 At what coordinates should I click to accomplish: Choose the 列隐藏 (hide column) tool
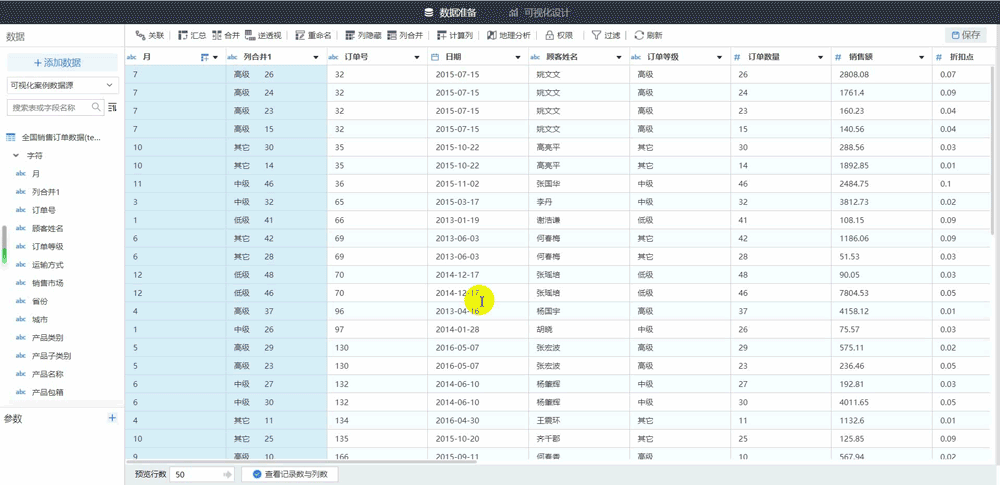tap(351, 35)
